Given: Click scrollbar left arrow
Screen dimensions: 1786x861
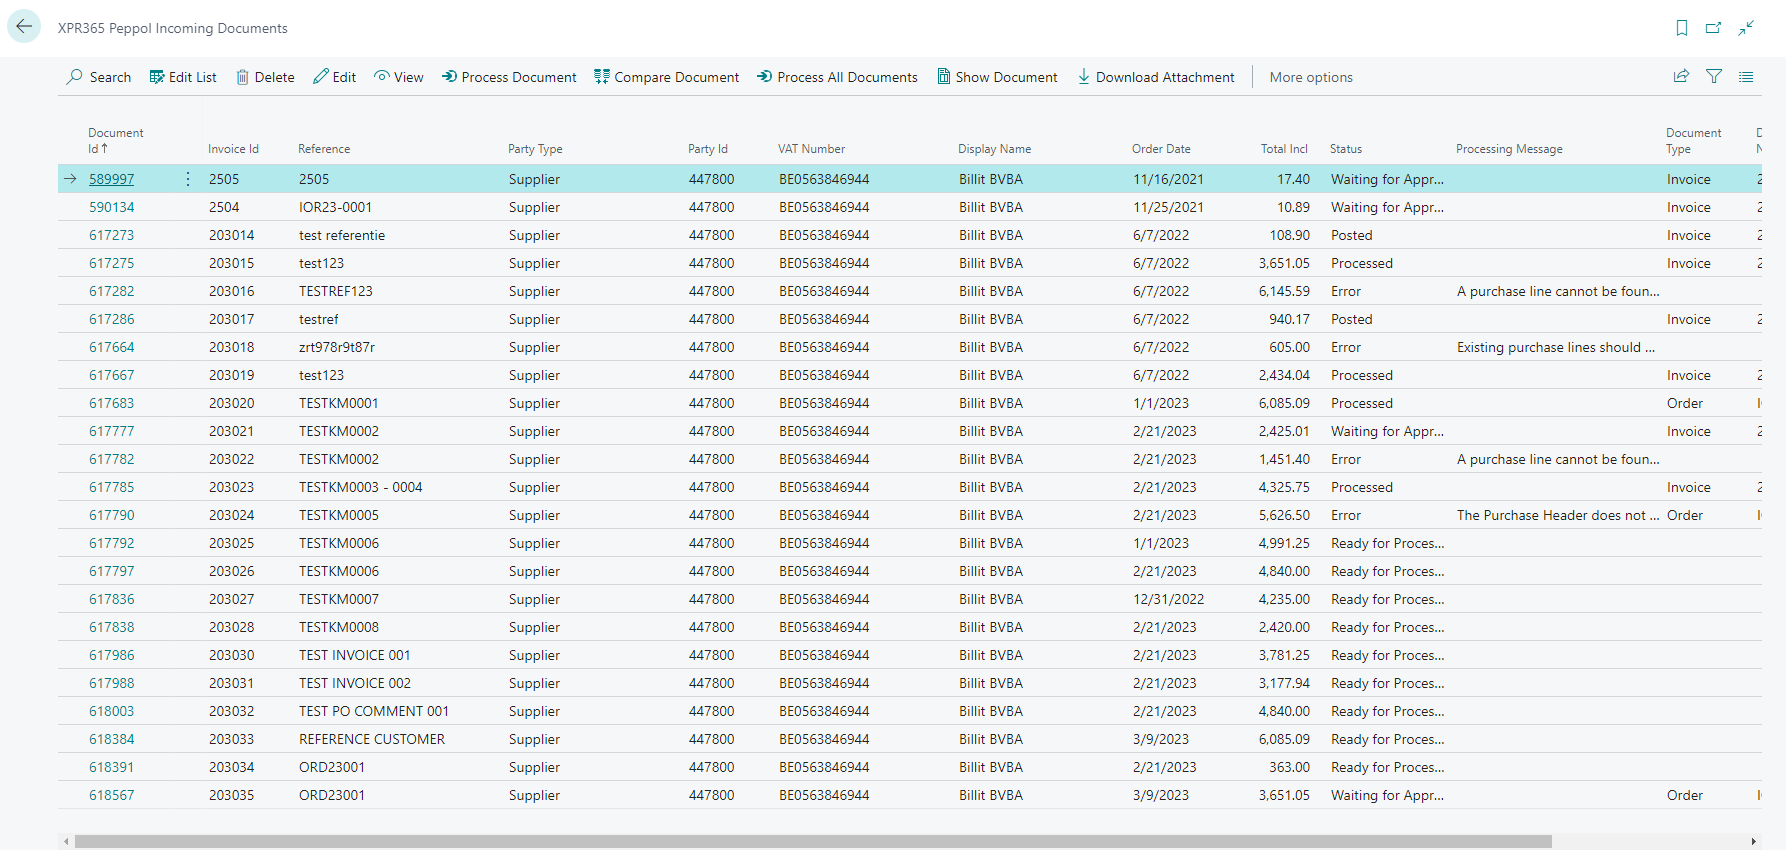Looking at the screenshot, I should (67, 841).
